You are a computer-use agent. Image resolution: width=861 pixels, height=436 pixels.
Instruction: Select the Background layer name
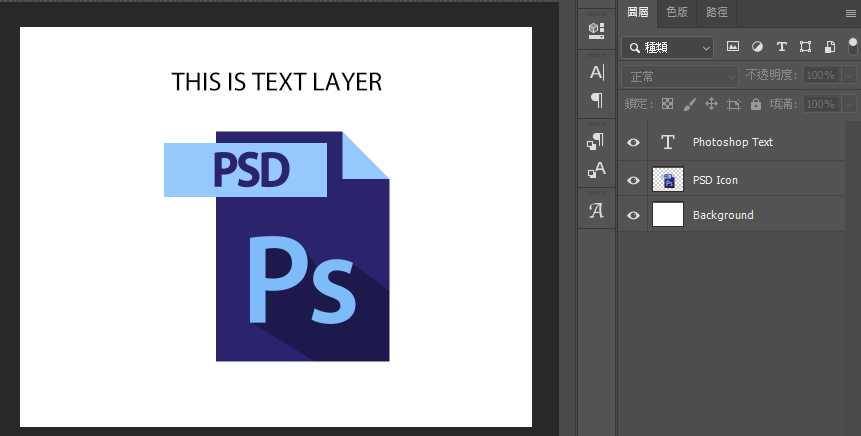coord(723,215)
